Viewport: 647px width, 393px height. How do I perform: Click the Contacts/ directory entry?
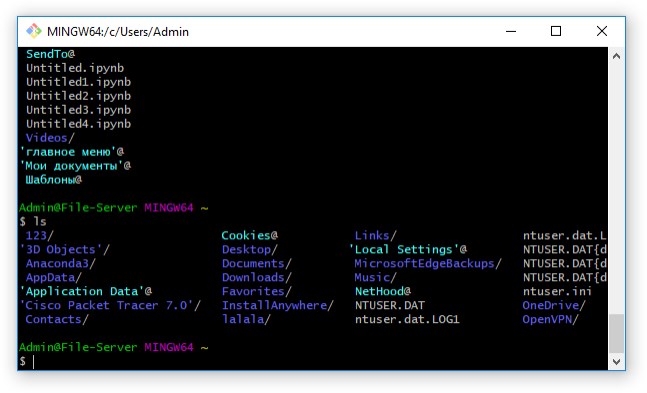(x=57, y=320)
